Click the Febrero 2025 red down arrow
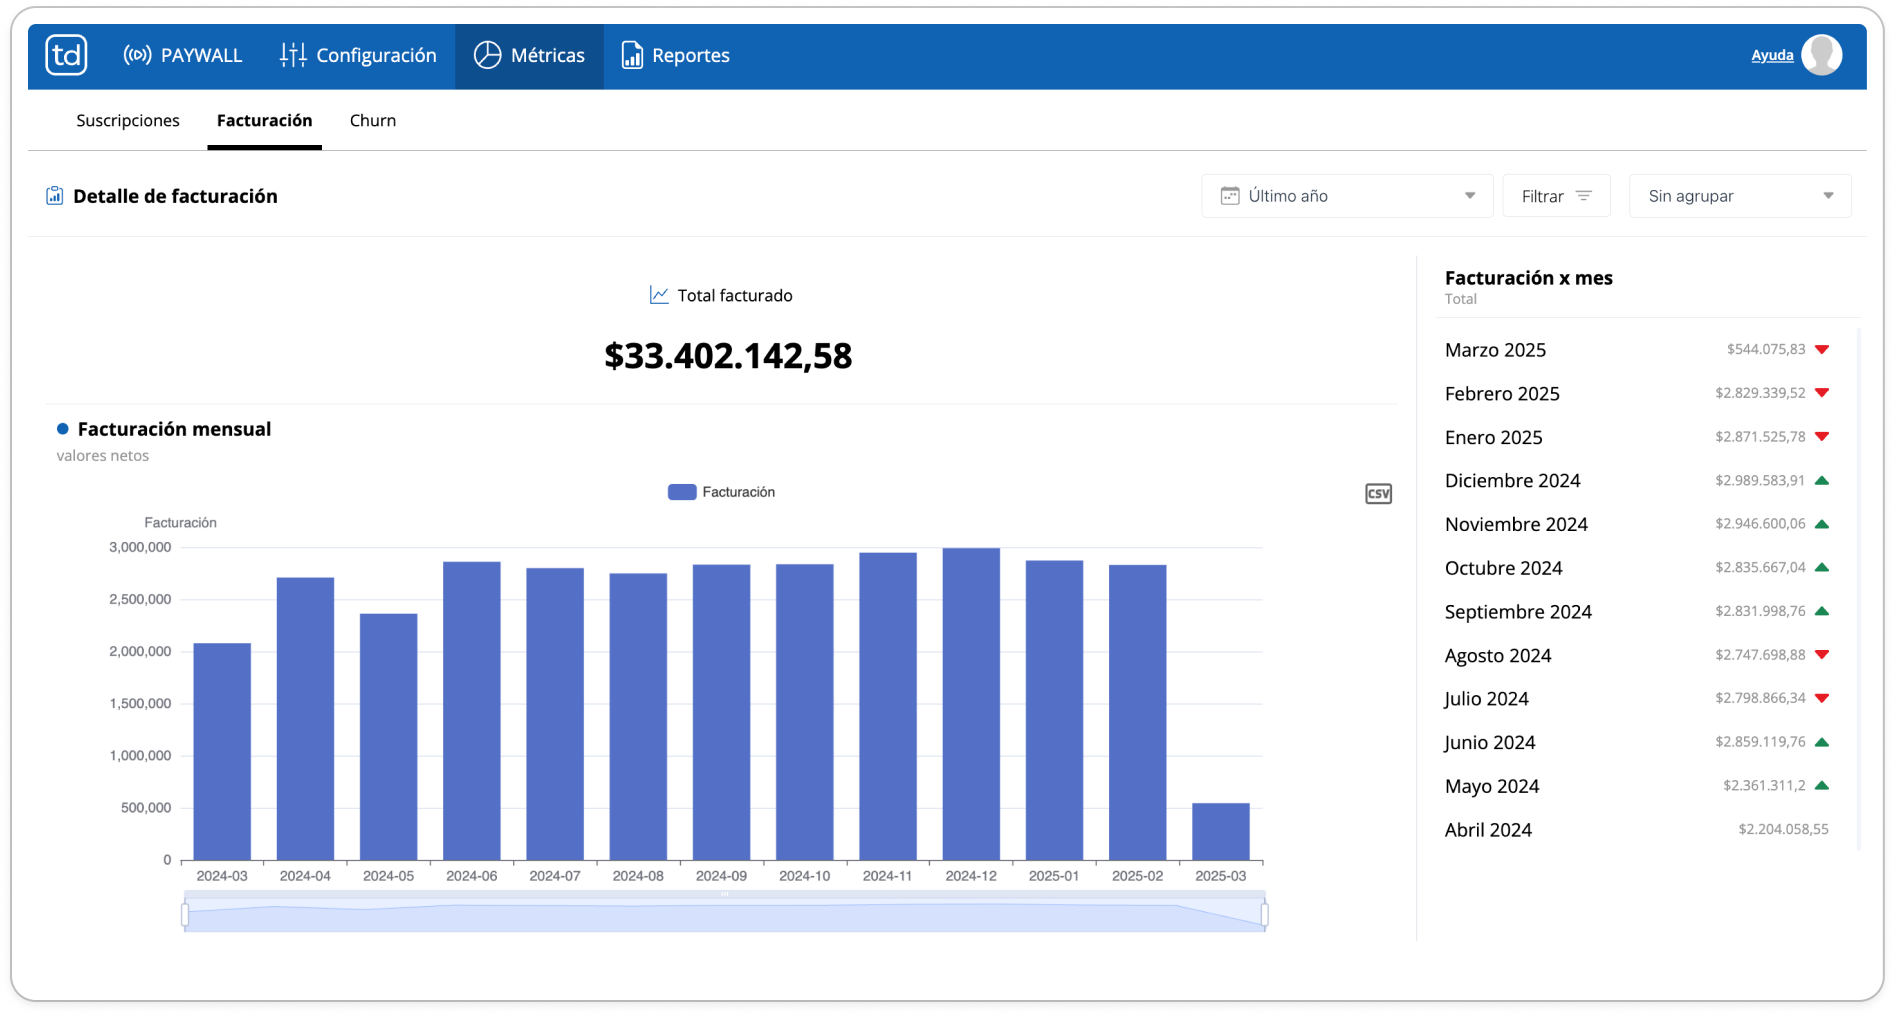 point(1822,393)
